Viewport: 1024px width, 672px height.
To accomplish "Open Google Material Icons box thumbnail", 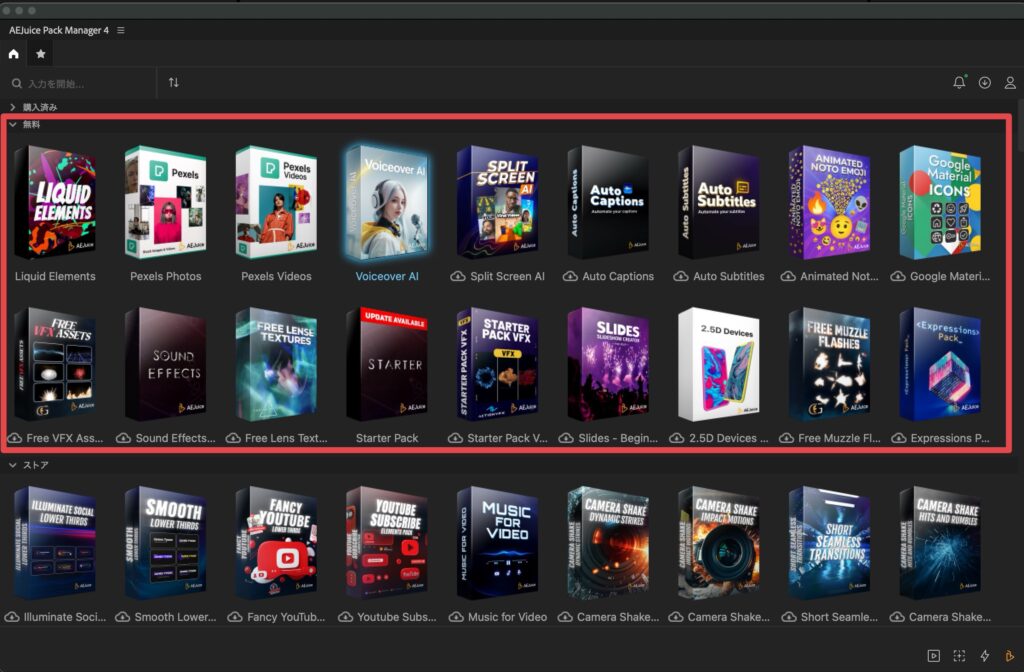I will [x=940, y=202].
